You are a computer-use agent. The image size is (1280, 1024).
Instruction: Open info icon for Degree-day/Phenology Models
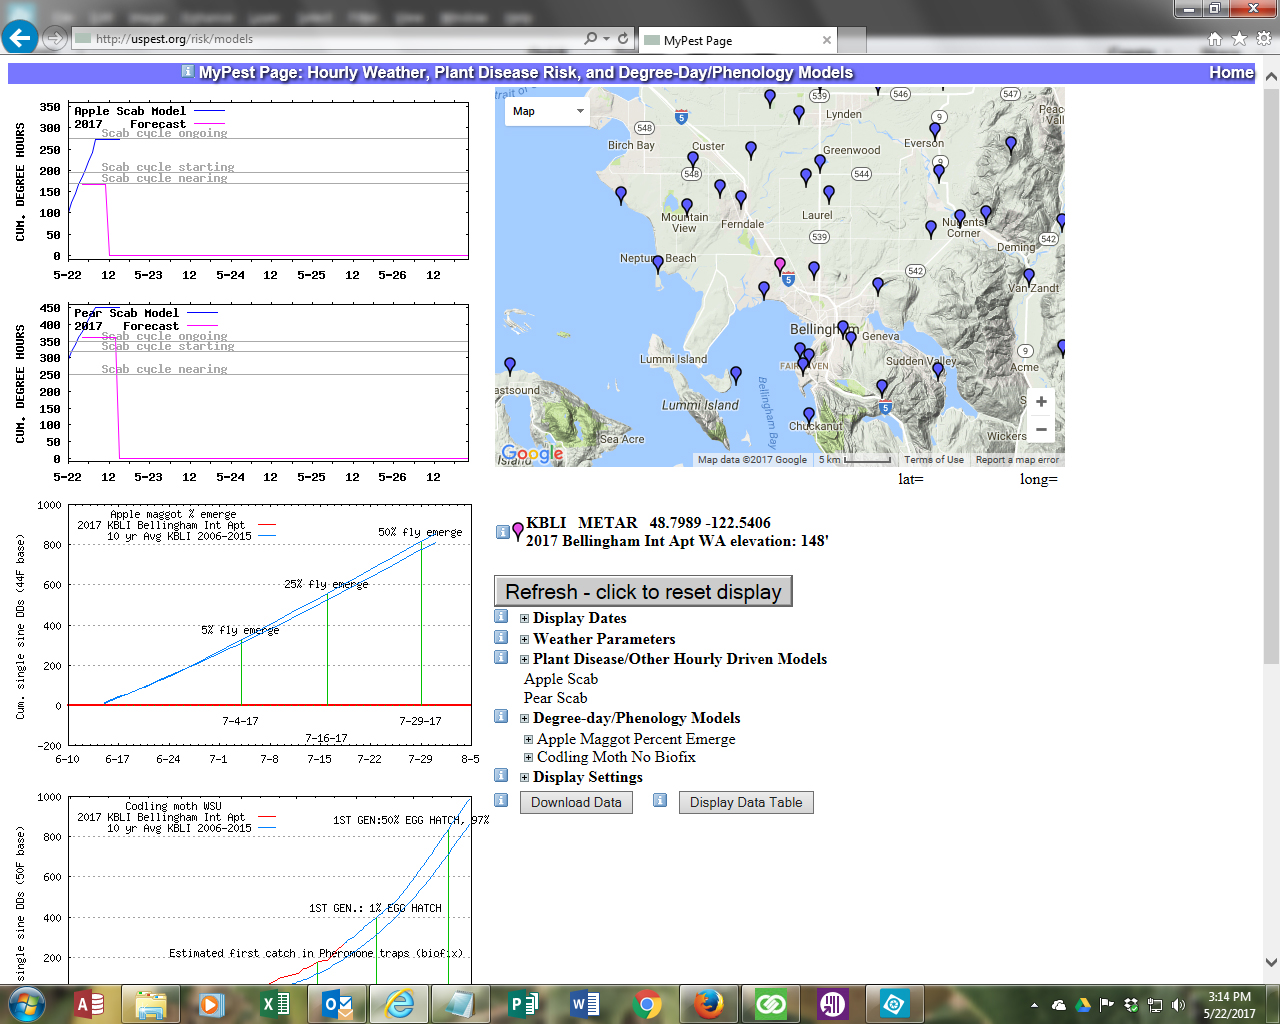point(502,716)
